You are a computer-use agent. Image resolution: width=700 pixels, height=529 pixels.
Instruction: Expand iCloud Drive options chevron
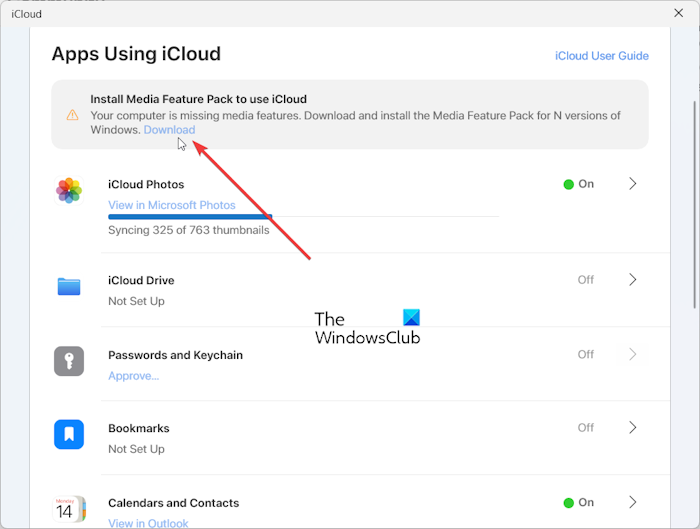click(x=633, y=280)
